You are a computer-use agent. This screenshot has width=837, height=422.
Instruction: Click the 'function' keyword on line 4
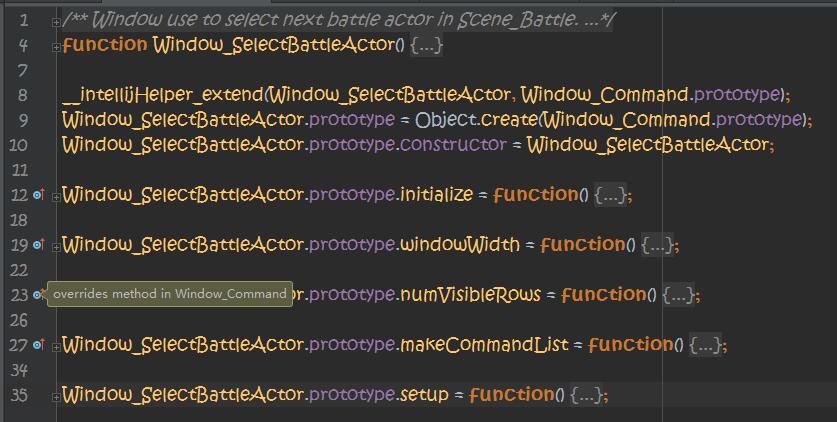pyautogui.click(x=105, y=45)
